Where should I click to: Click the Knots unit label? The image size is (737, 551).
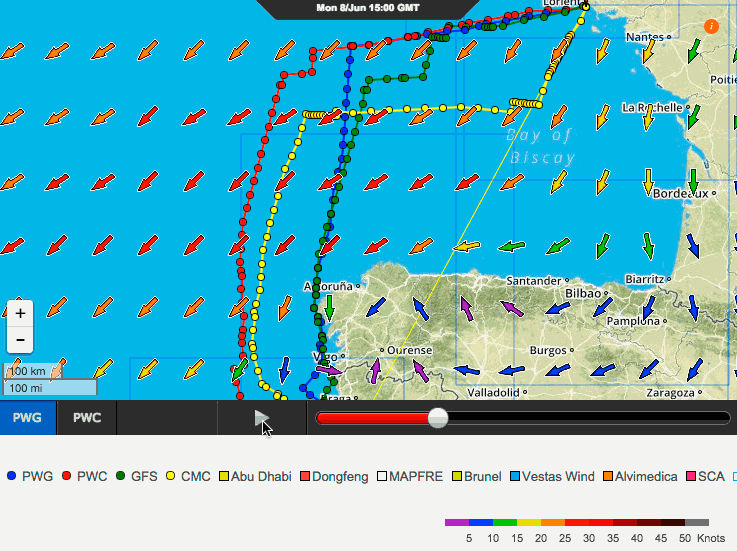tap(711, 538)
